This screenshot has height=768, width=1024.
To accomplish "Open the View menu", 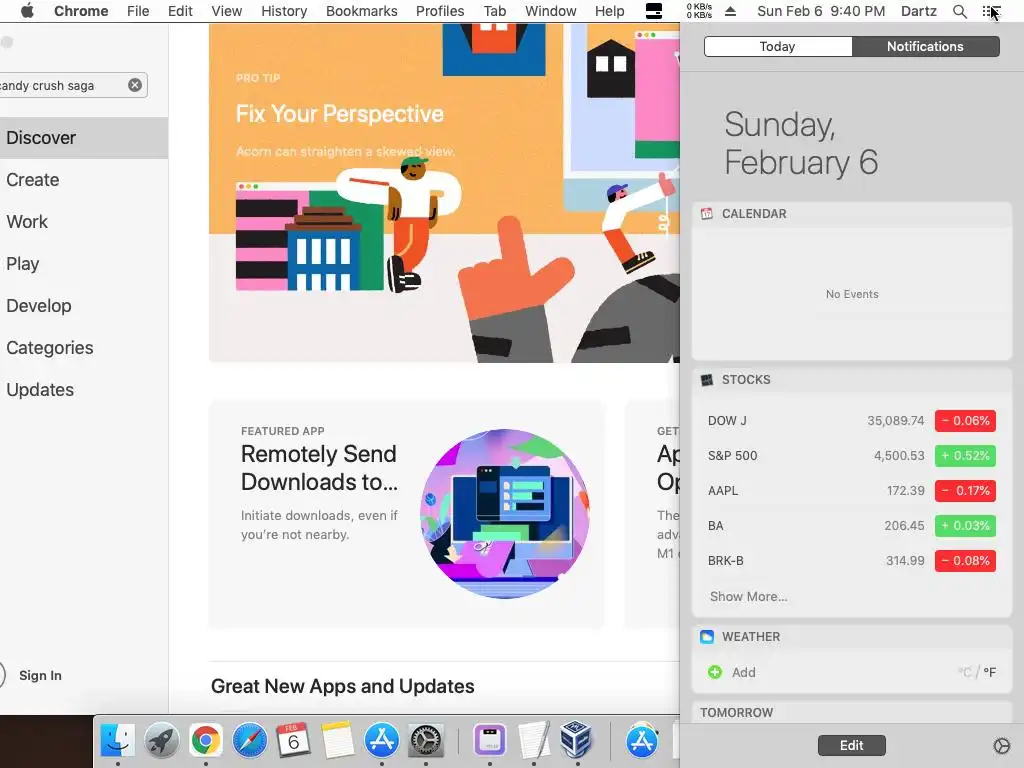I will (x=227, y=11).
